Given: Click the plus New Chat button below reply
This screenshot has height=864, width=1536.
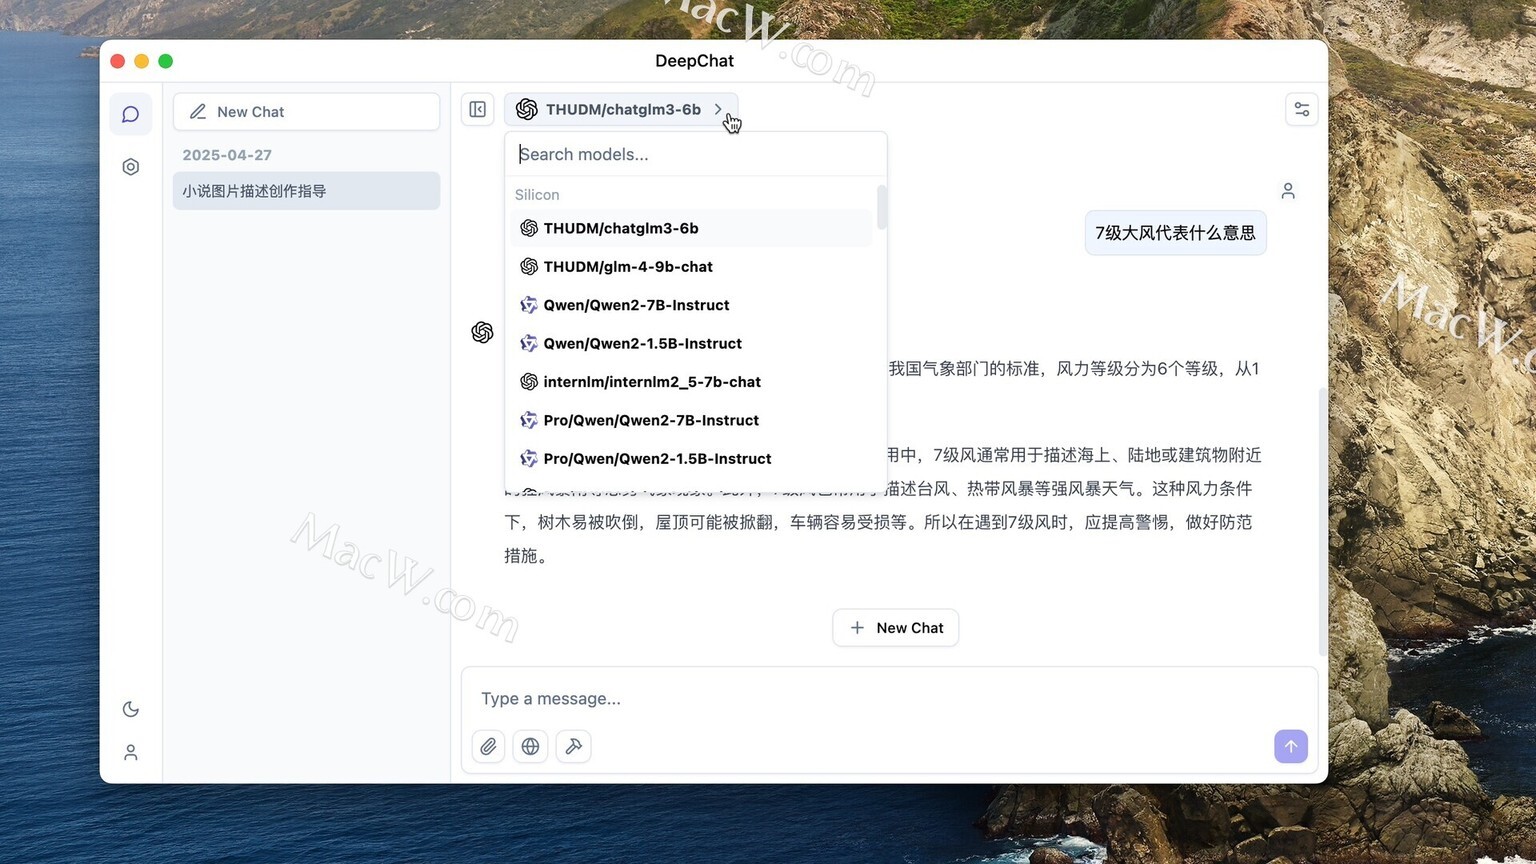Looking at the screenshot, I should tap(895, 628).
